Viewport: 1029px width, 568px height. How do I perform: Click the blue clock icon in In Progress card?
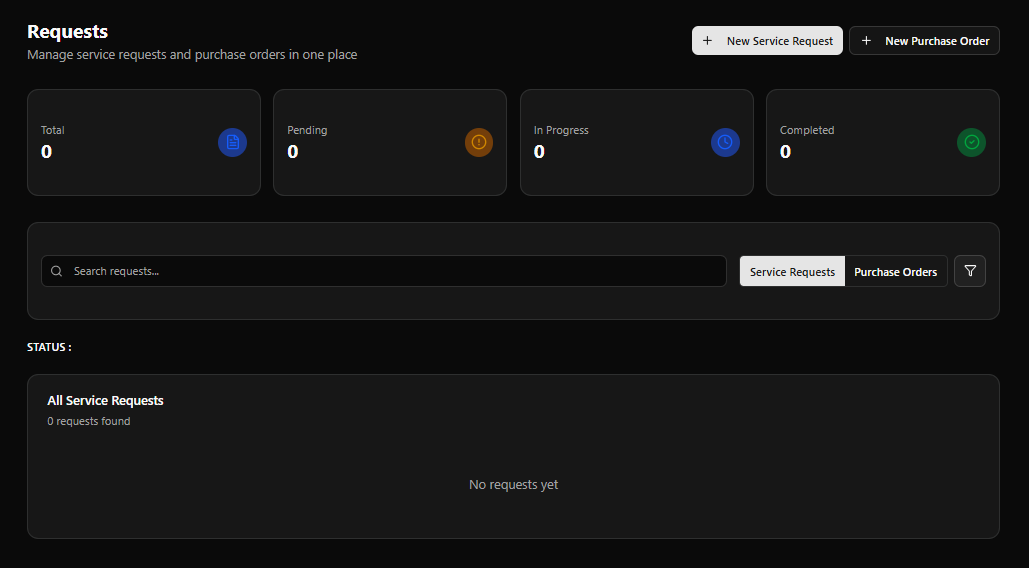(725, 142)
